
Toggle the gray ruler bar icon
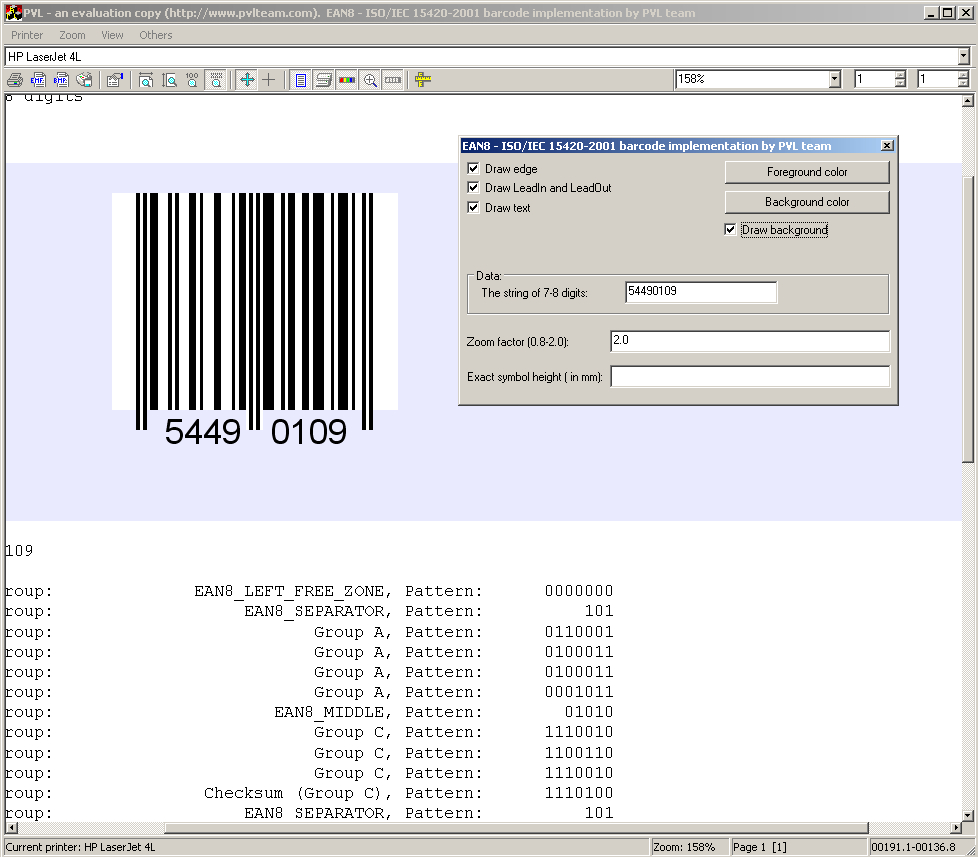coord(393,80)
